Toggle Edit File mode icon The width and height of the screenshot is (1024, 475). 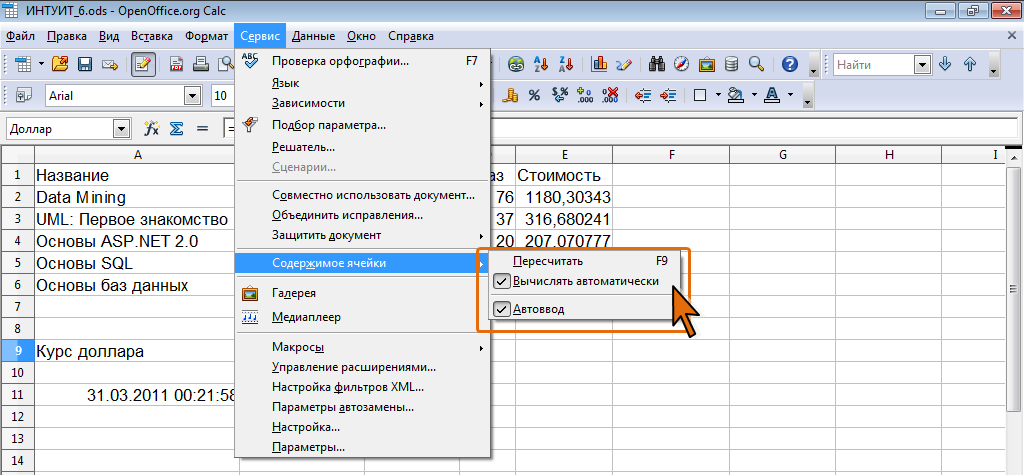pos(143,64)
